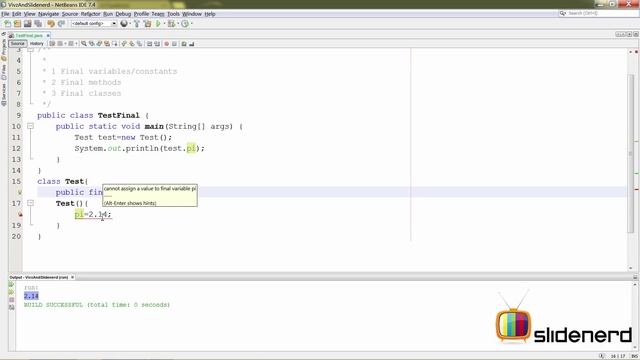Go to the previous bookmark
The image size is (640, 360).
point(124,44)
